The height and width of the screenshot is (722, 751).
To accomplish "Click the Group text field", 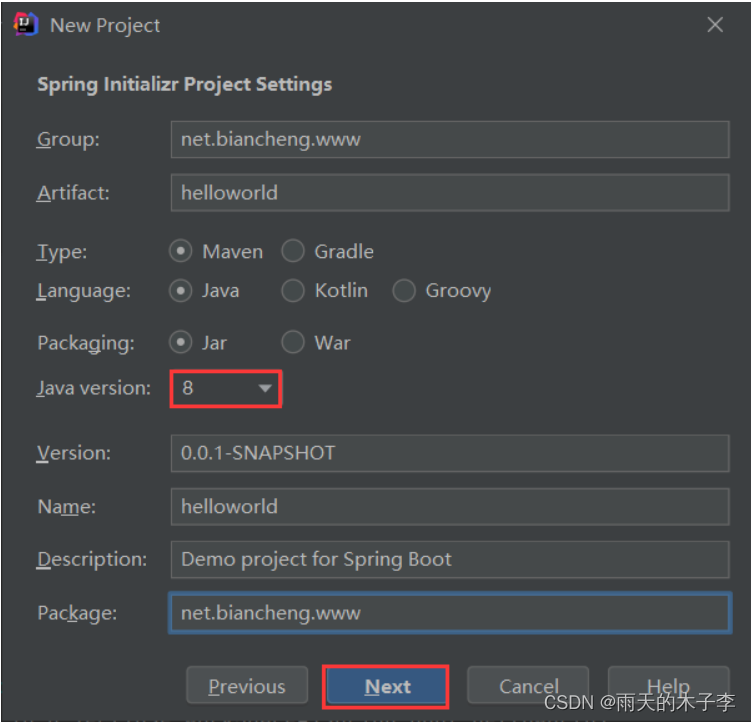I will (x=450, y=139).
